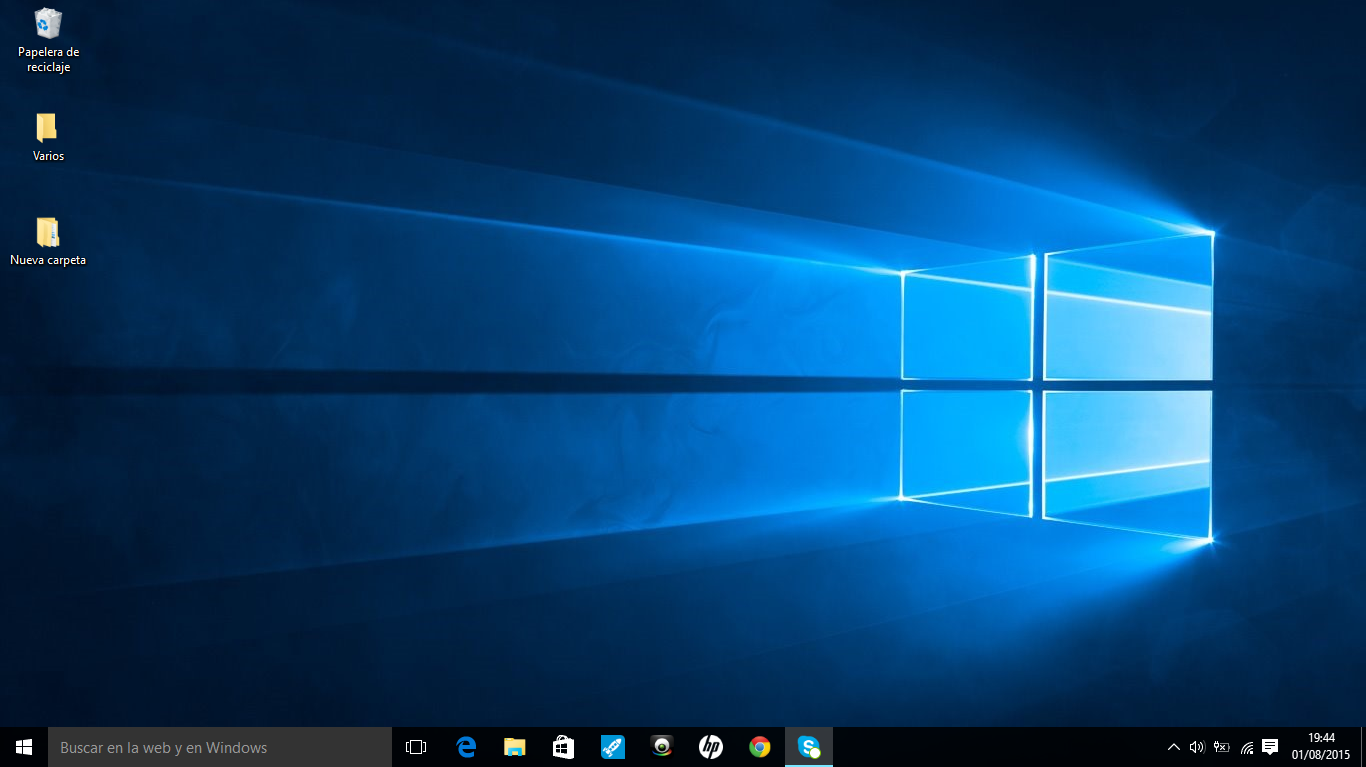Click the battery status icon
The image size is (1366, 767).
coord(1221,747)
